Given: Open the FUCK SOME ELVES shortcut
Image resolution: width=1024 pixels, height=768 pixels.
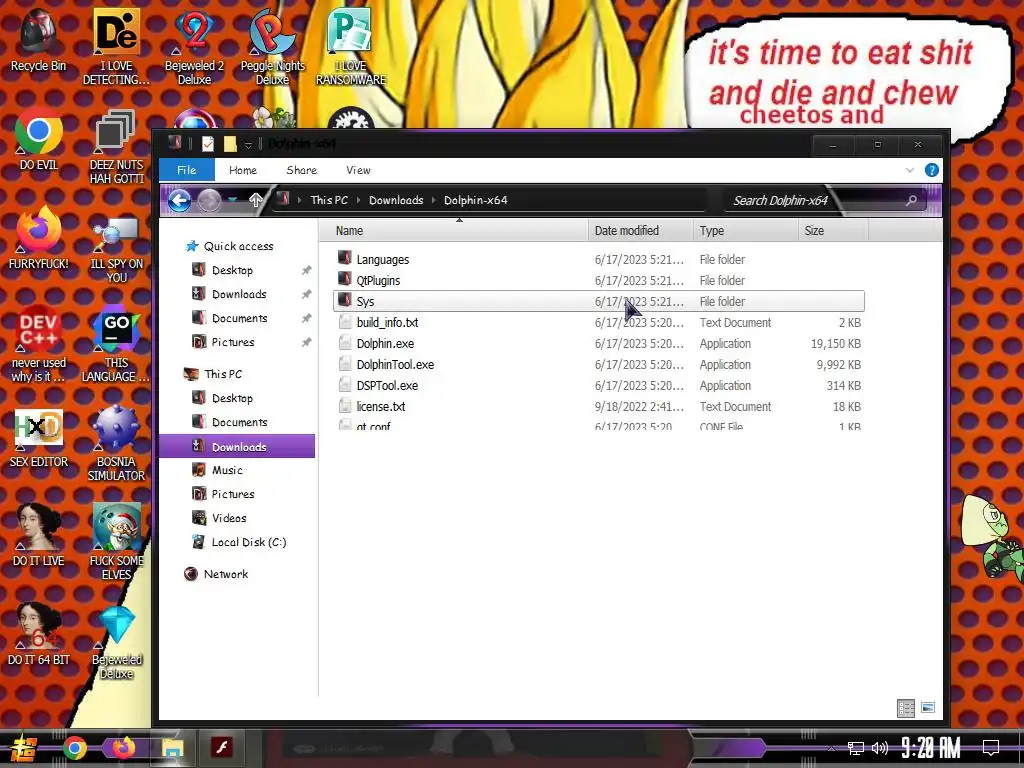Looking at the screenshot, I should pos(116,542).
